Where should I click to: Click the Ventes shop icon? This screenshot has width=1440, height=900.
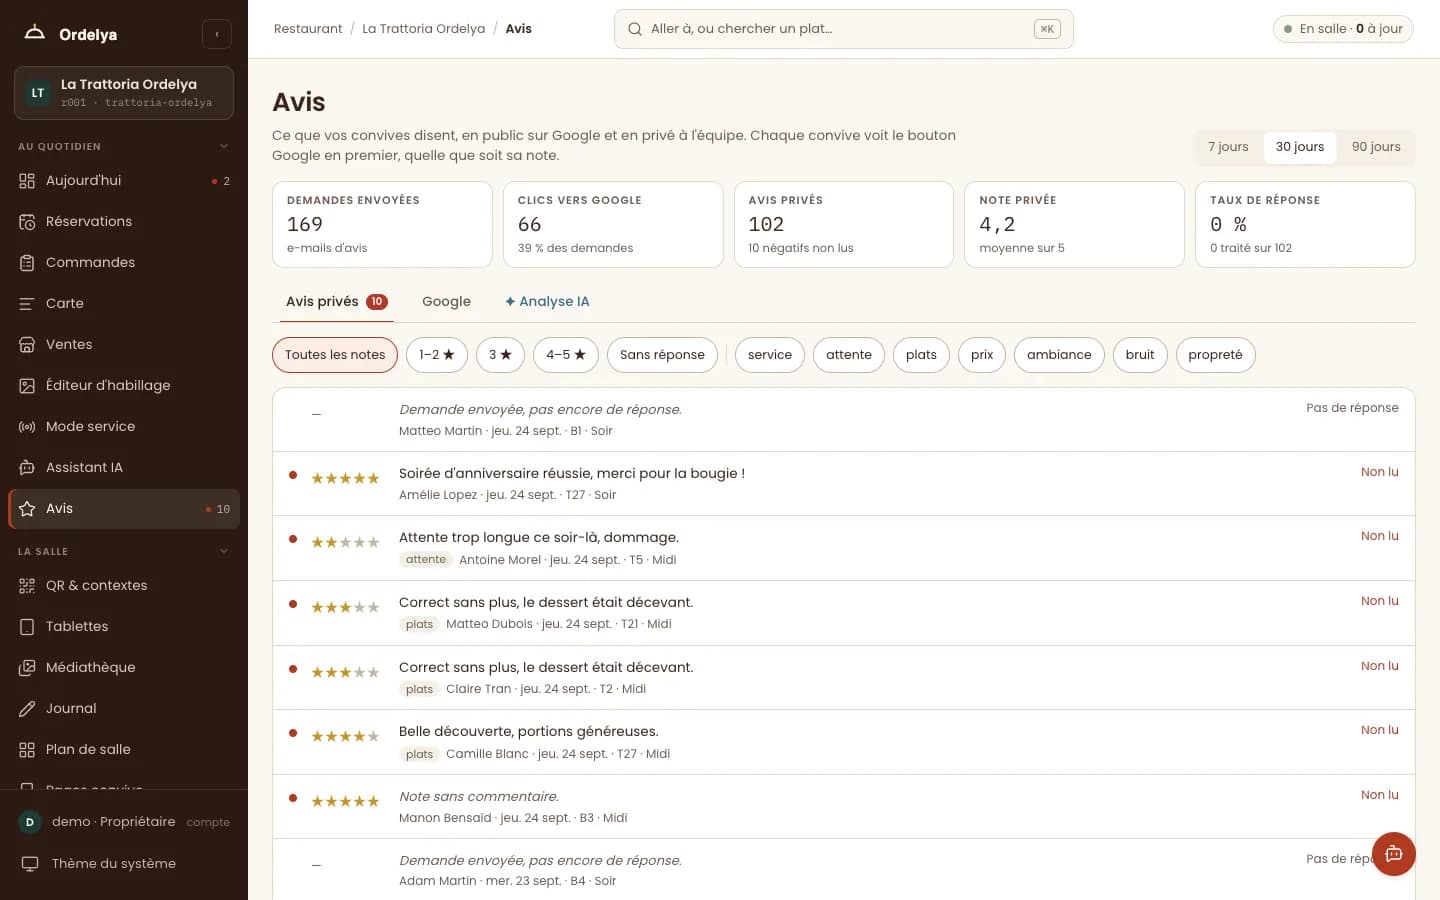click(27, 345)
